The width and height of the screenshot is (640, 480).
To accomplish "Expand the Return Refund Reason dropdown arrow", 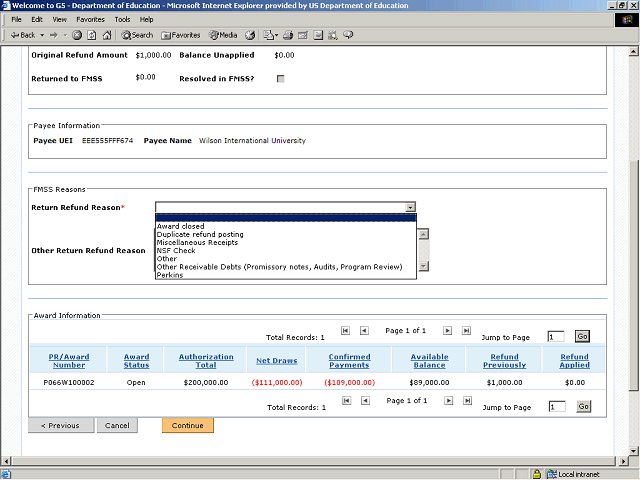I will [410, 207].
